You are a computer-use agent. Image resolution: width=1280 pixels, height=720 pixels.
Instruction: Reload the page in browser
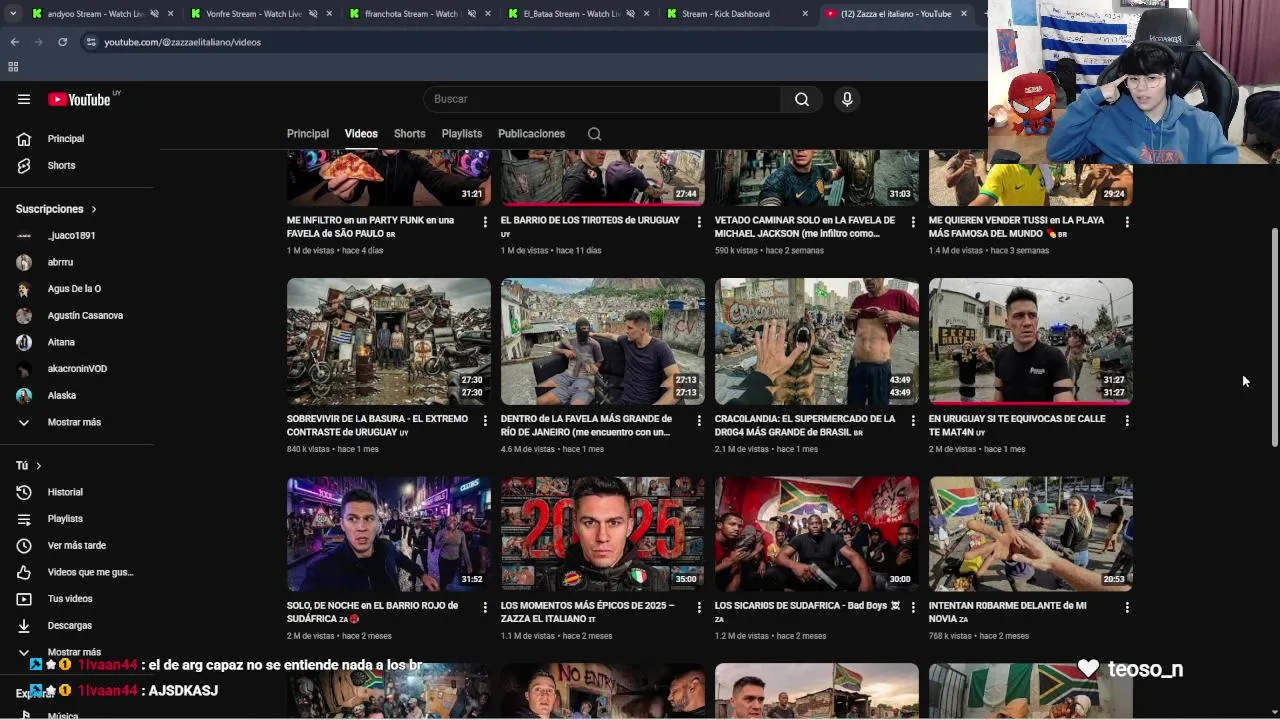click(x=62, y=42)
